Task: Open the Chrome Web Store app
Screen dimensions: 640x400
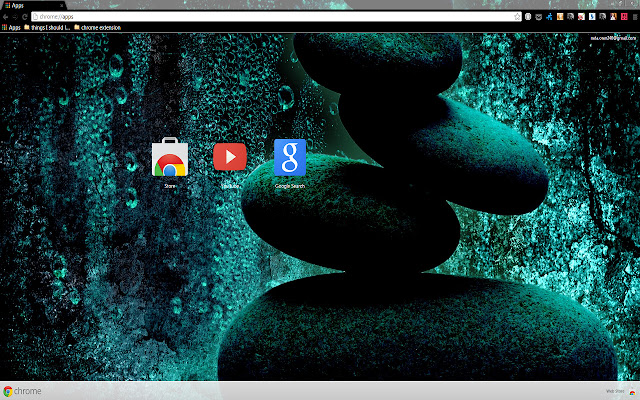Action: 170,157
